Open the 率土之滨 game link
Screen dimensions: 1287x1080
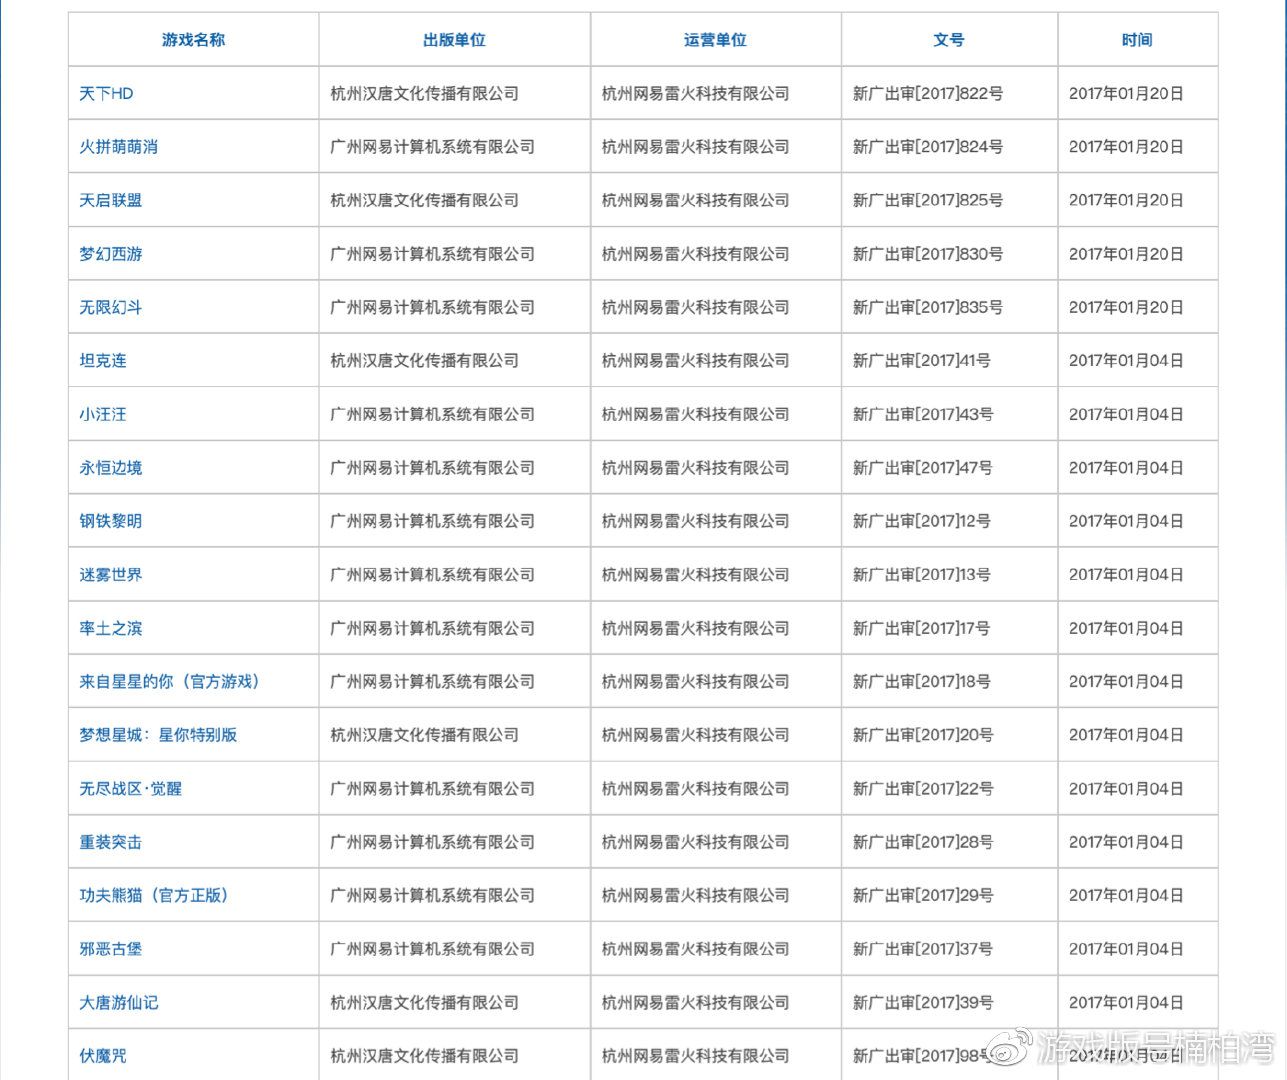pyautogui.click(x=111, y=628)
